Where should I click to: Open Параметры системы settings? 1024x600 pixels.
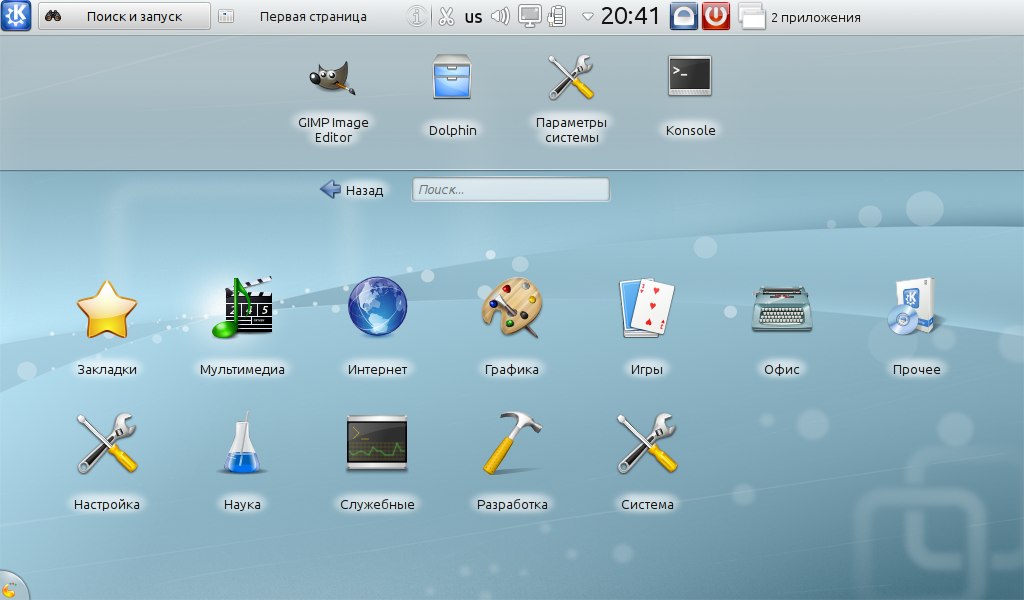pos(571,100)
